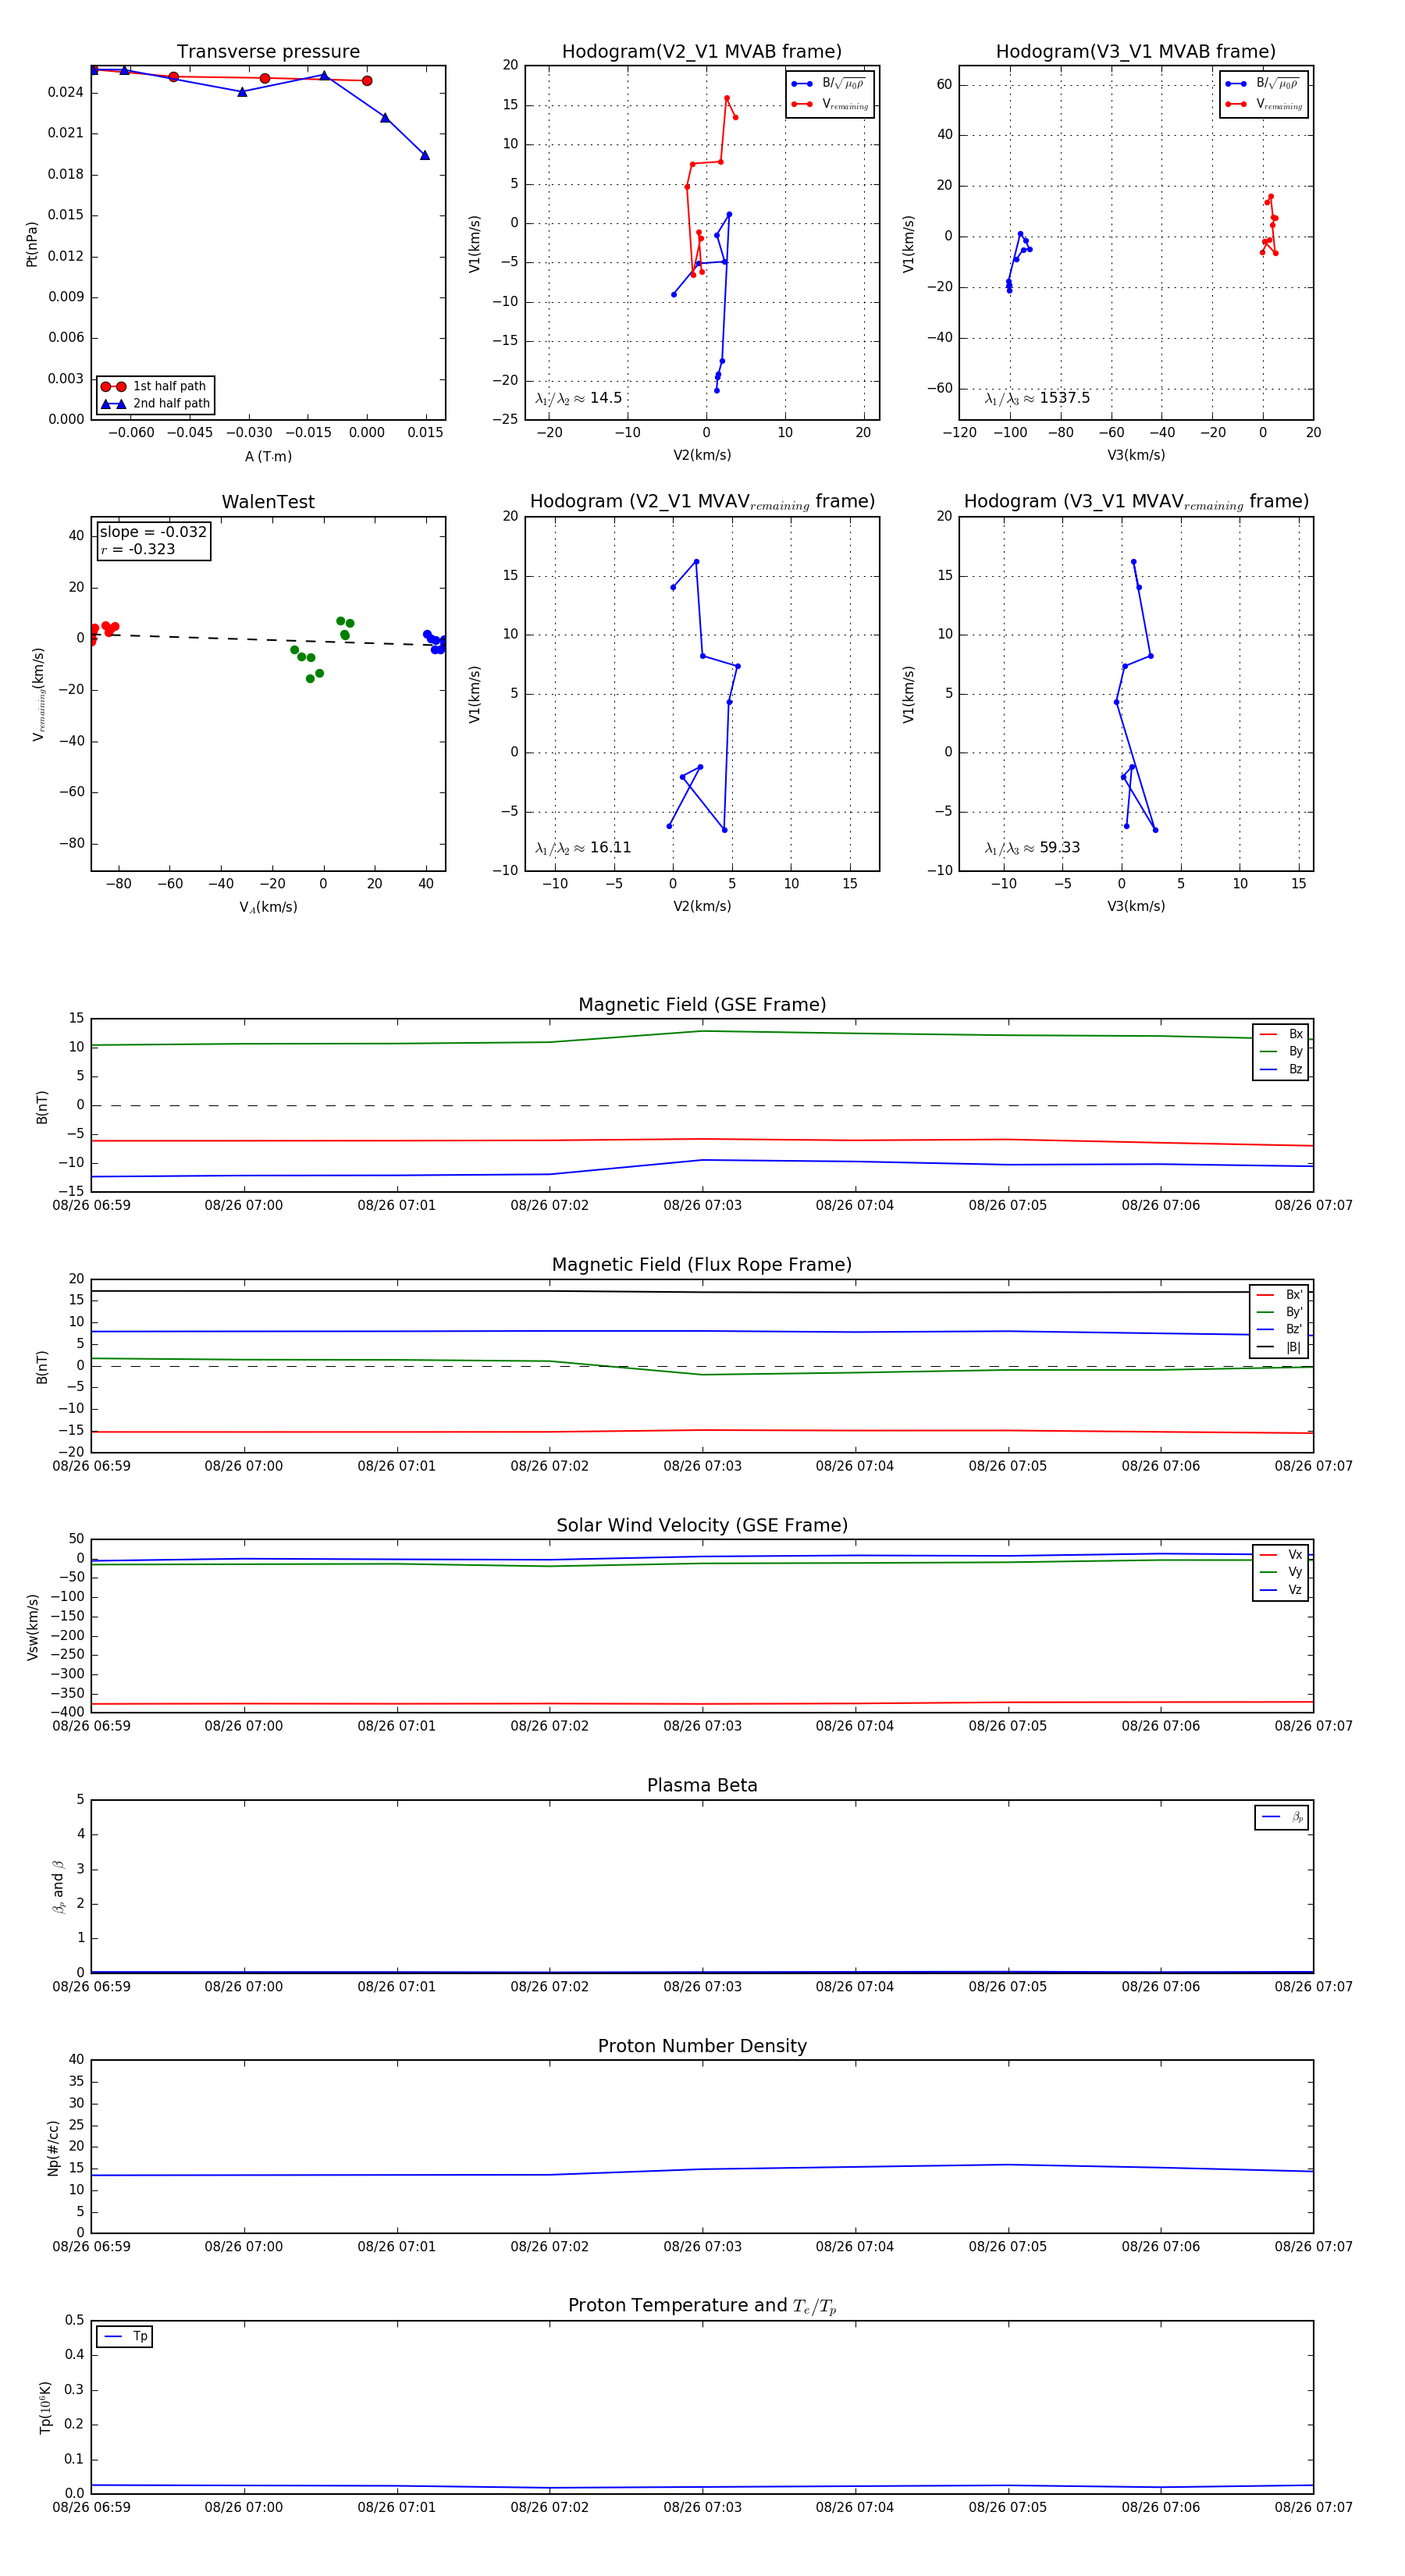Click the "Bx'" entry in the Flux Rope legend
The height and width of the screenshot is (2576, 1405).
coord(1279,1294)
